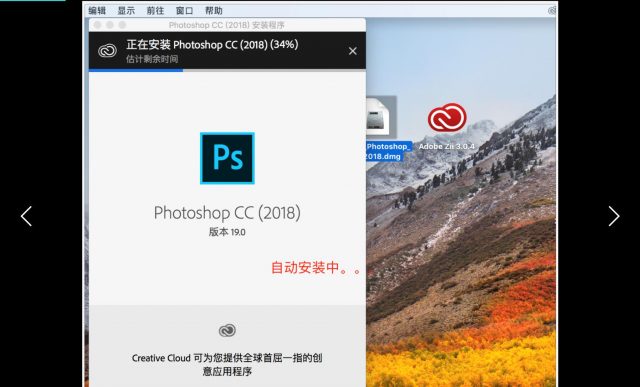Click the "版本 19.0" version text
Viewport: 640px width, 387px height.
(227, 232)
